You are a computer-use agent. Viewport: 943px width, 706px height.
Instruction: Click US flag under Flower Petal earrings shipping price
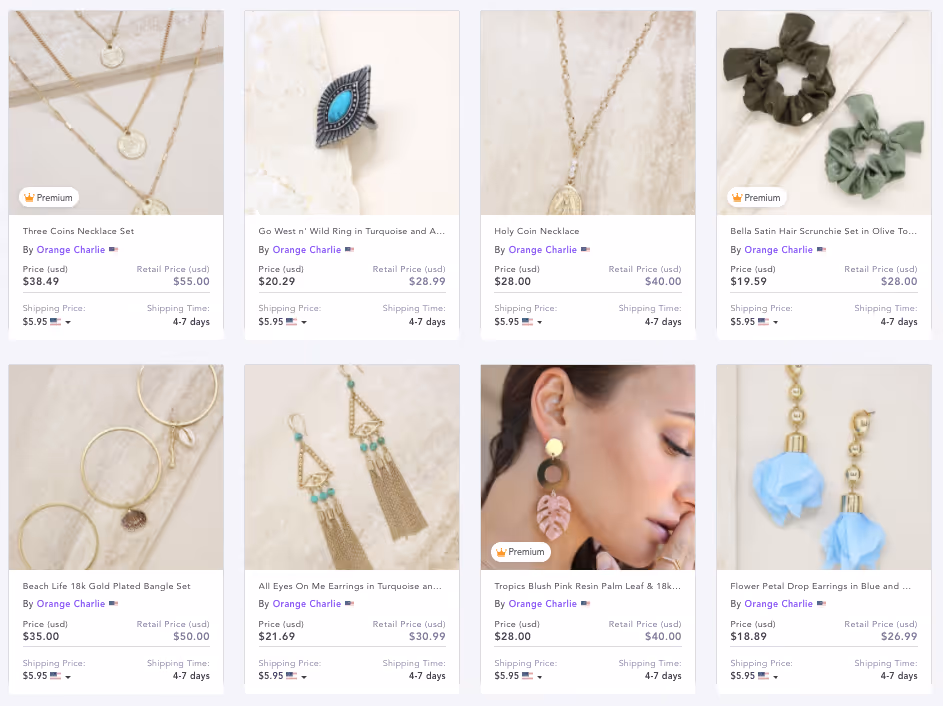tap(763, 676)
